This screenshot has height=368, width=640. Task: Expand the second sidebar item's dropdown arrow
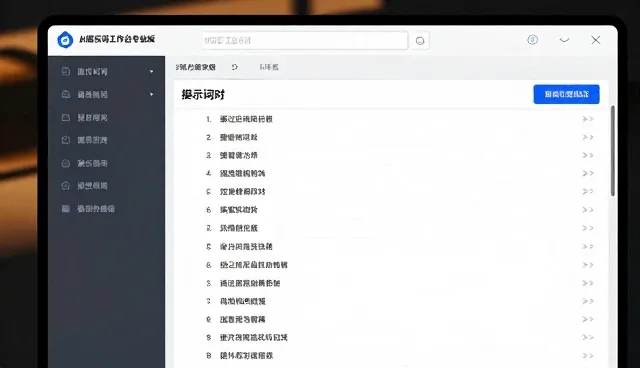(x=151, y=95)
